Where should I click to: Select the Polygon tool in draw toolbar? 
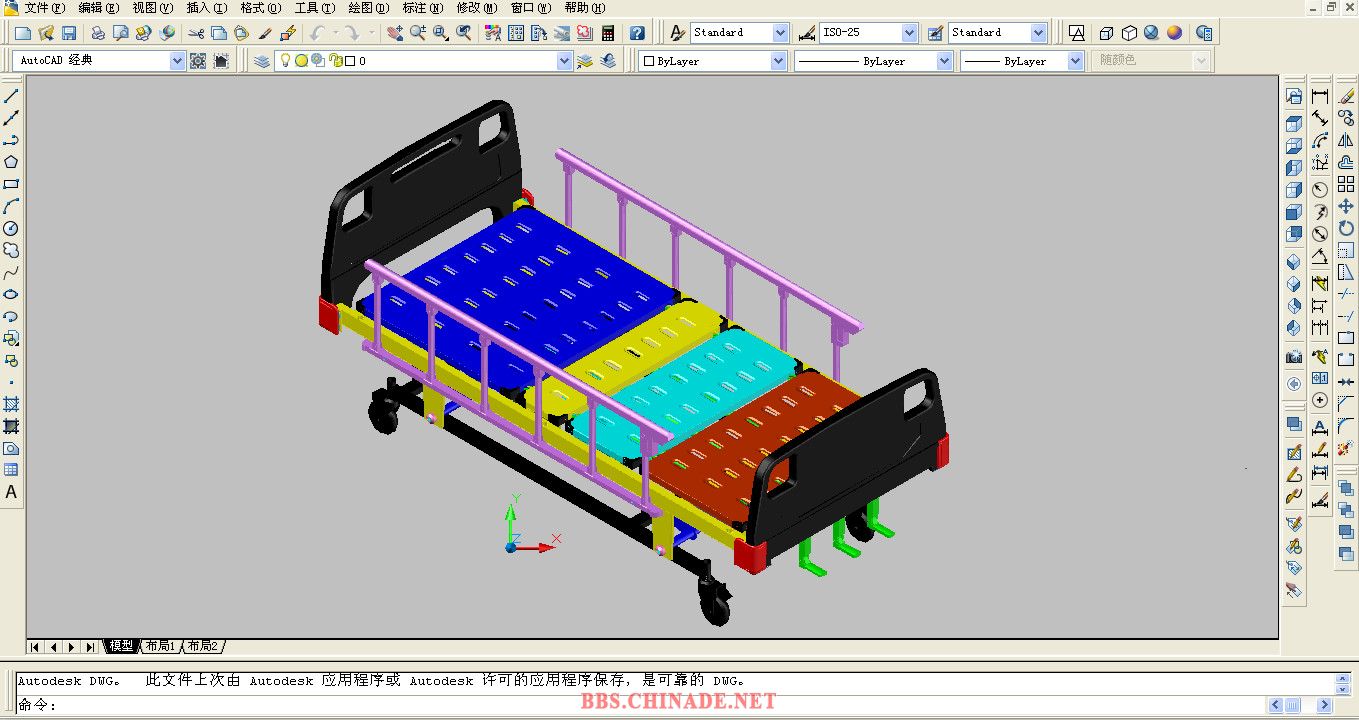point(11,162)
